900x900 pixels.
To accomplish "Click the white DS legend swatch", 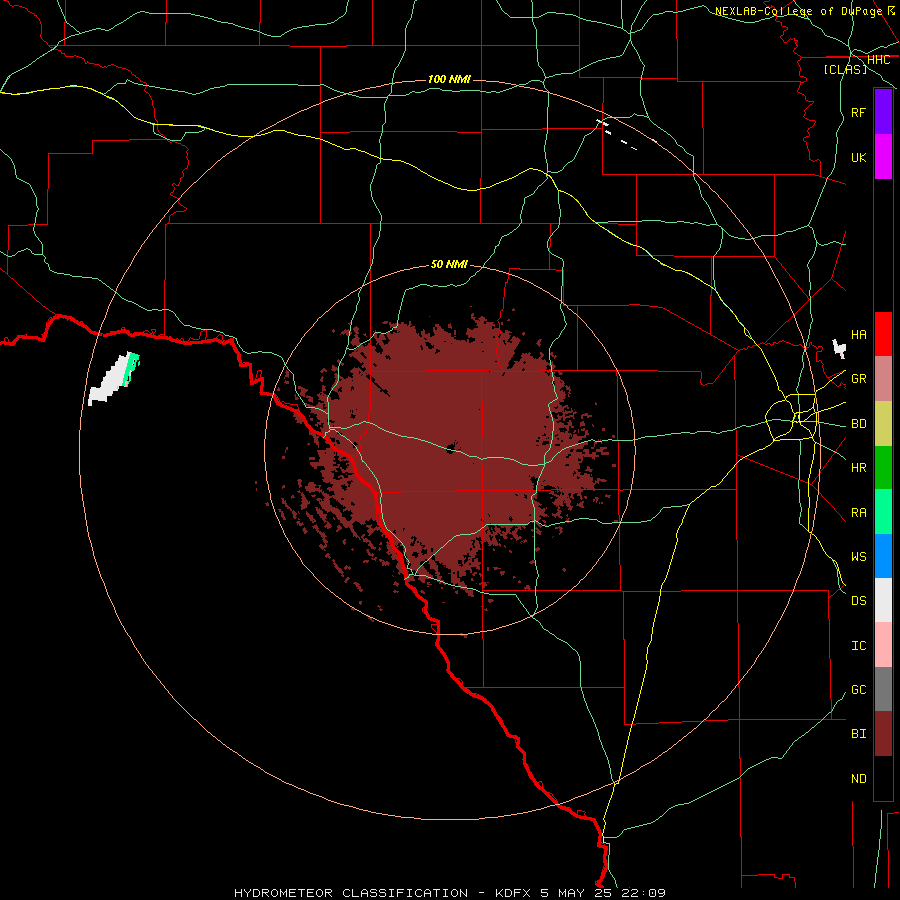I will click(x=883, y=600).
